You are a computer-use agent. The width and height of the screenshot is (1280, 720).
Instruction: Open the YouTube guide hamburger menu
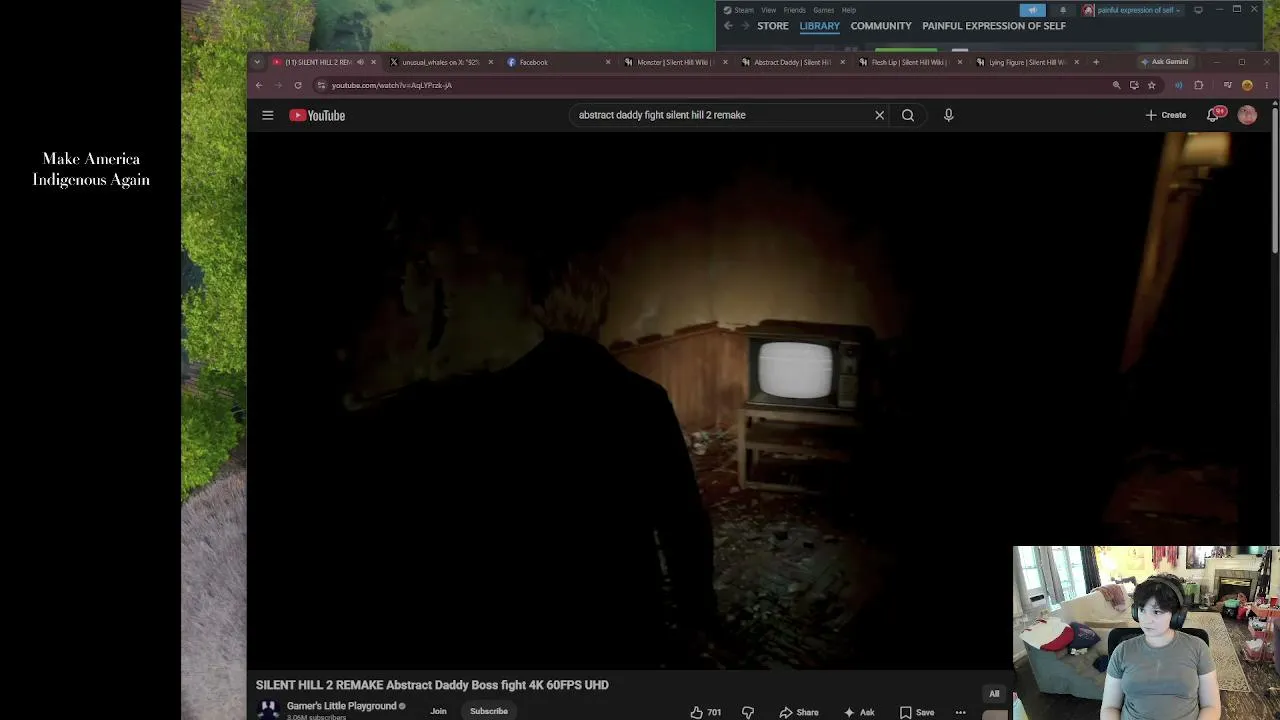click(268, 115)
